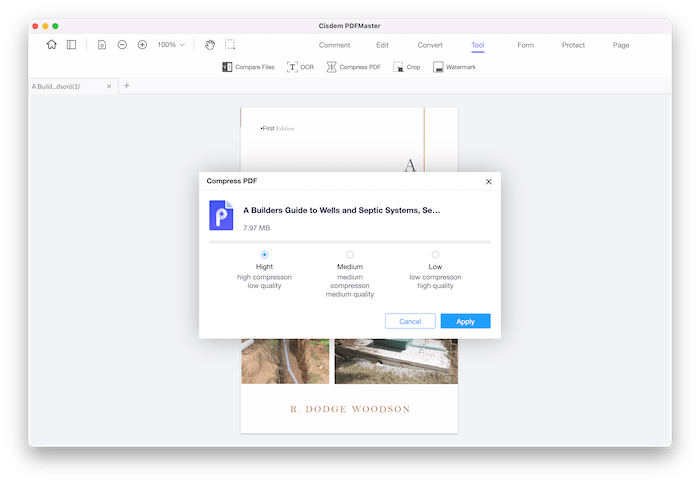
Task: Click the septic tank photo
Action: (396, 361)
